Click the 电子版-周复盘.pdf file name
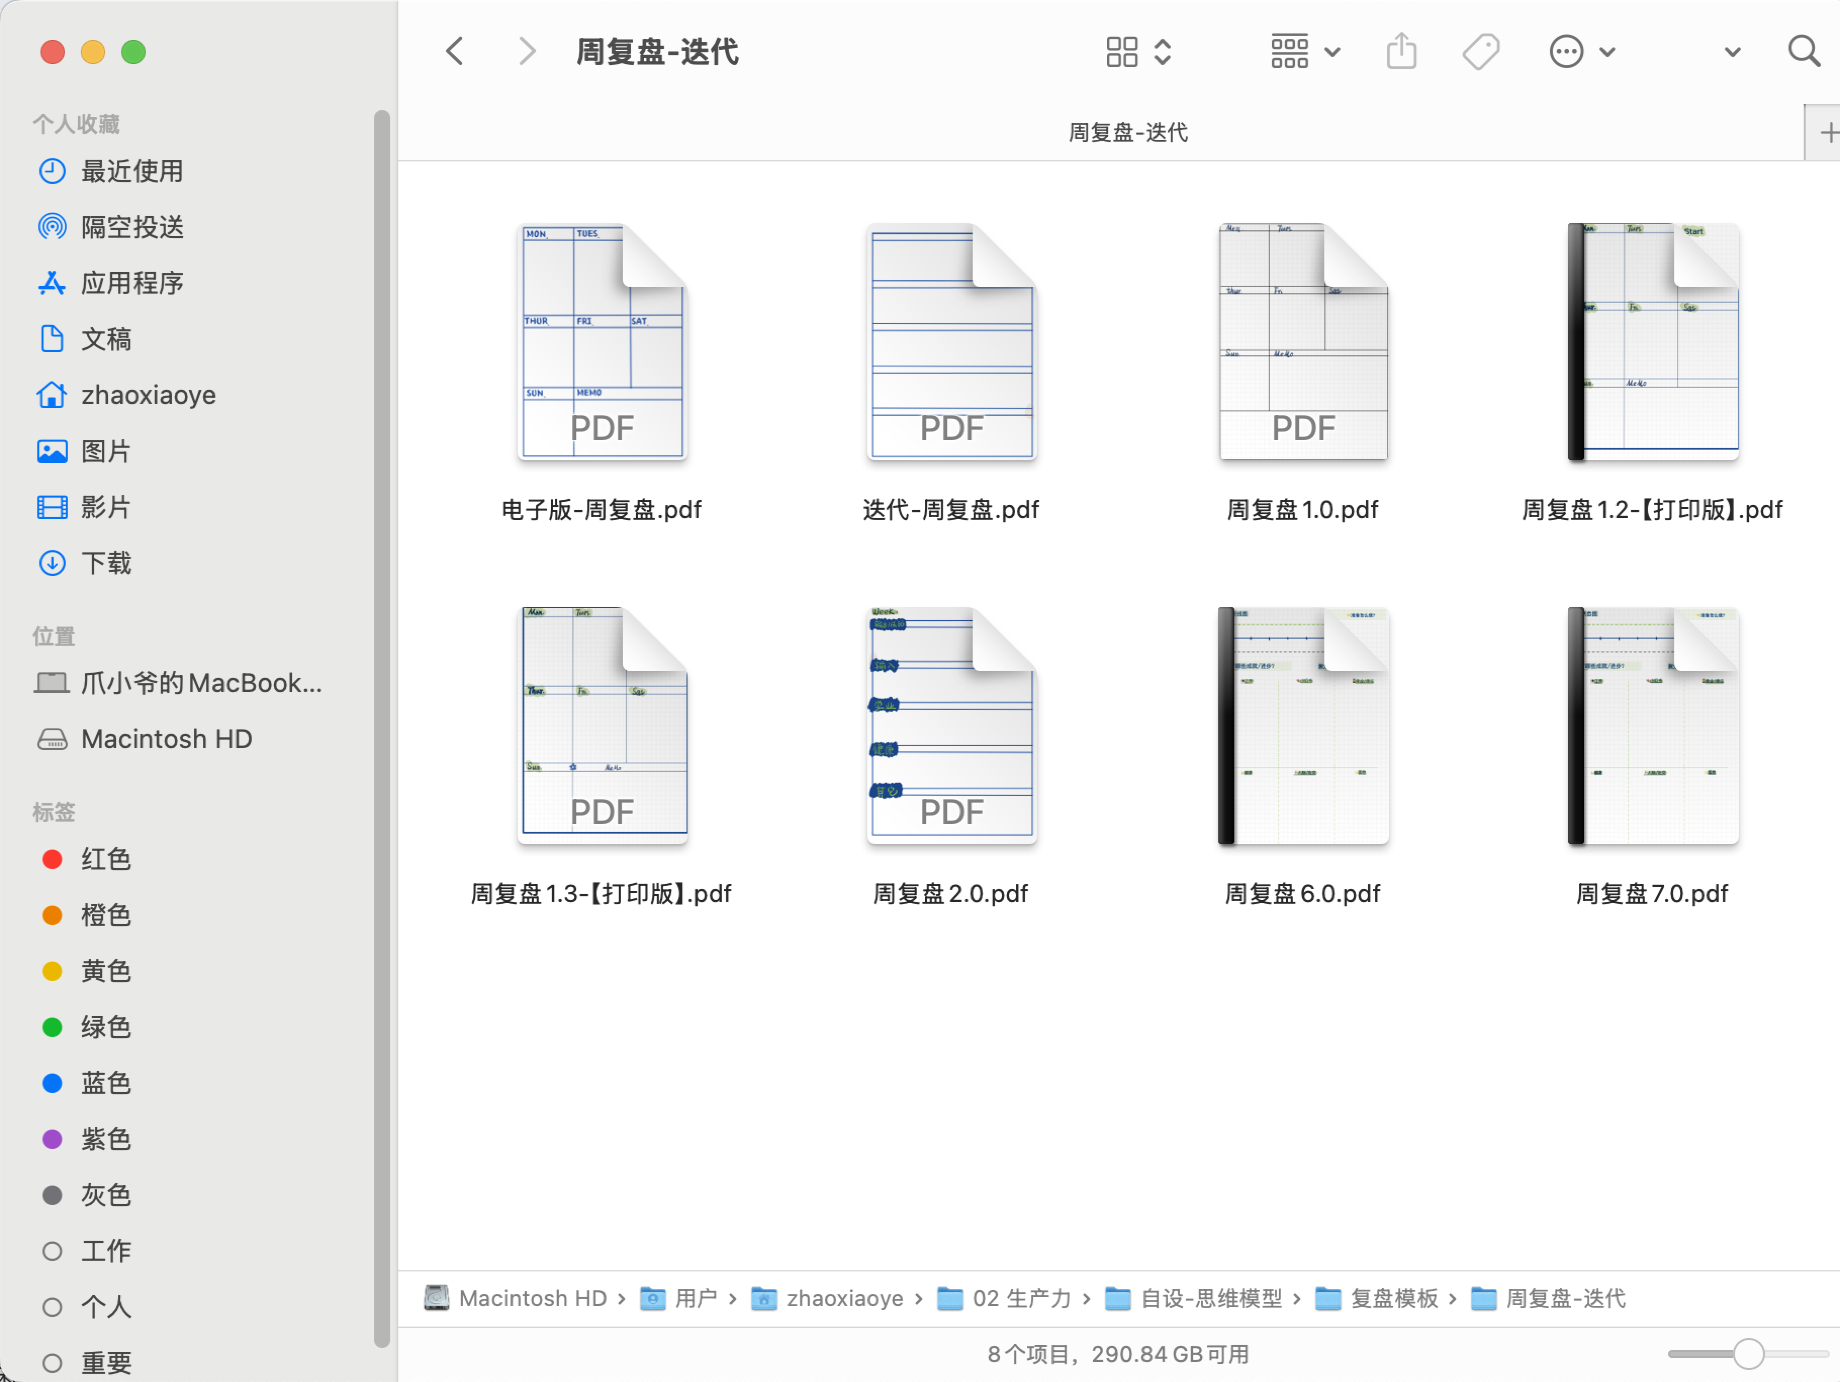The width and height of the screenshot is (1840, 1382). [602, 510]
